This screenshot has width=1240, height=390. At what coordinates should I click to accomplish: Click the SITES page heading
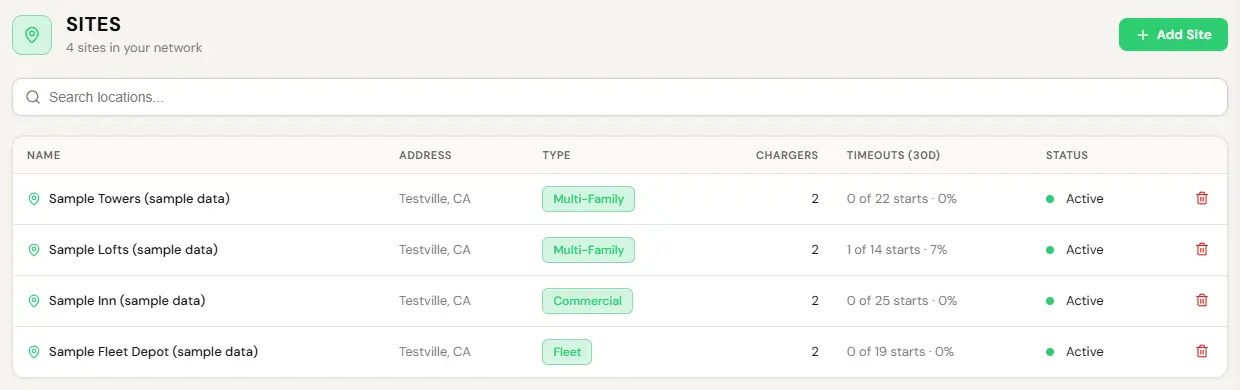94,24
